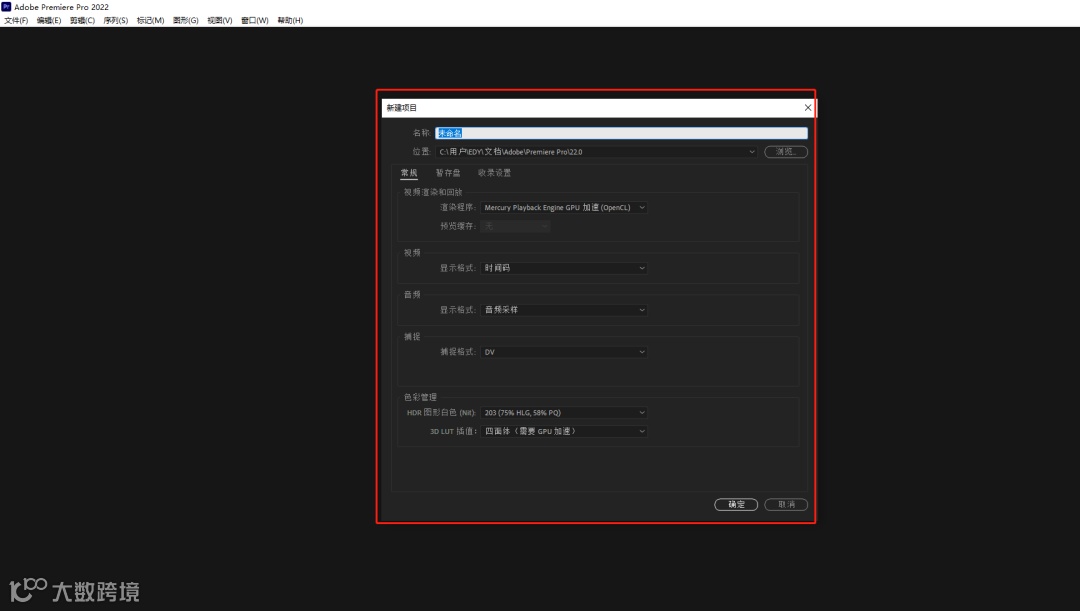Image resolution: width=1080 pixels, height=611 pixels.
Task: Open the 视图(V) menu
Action: click(x=220, y=21)
